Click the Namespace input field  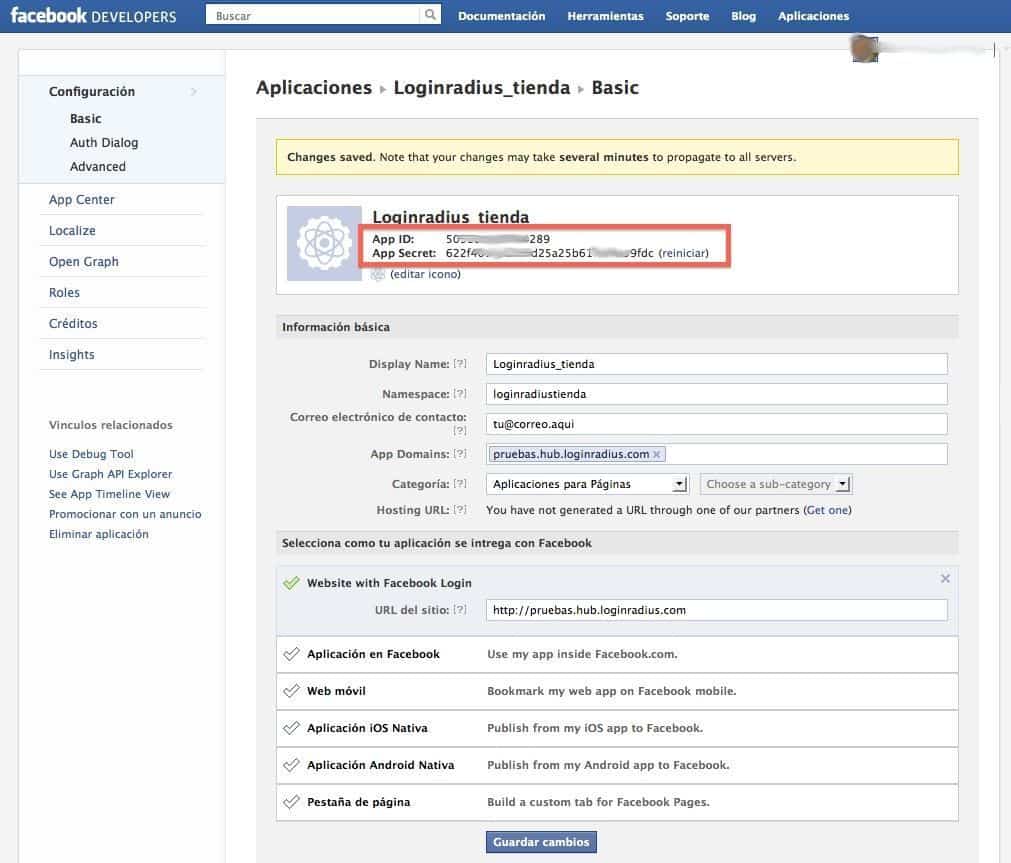(x=717, y=393)
